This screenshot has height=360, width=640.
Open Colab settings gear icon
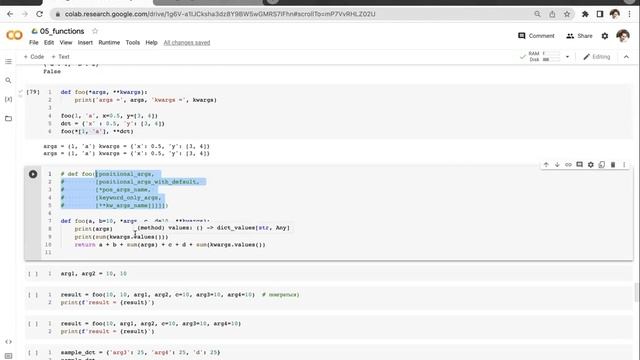point(605,36)
